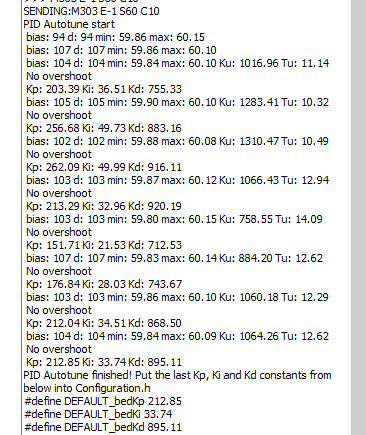Select the Kp: 262.09 Kd: 916.11 line
Image resolution: width=366 pixels, height=435 pixels.
(x=104, y=167)
